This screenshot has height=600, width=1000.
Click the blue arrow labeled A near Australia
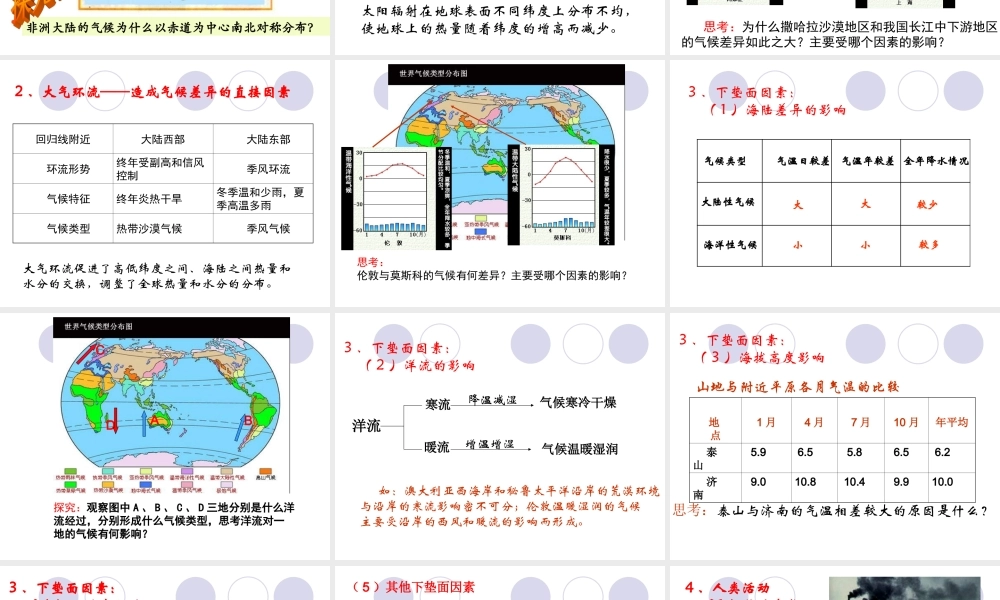(x=144, y=421)
